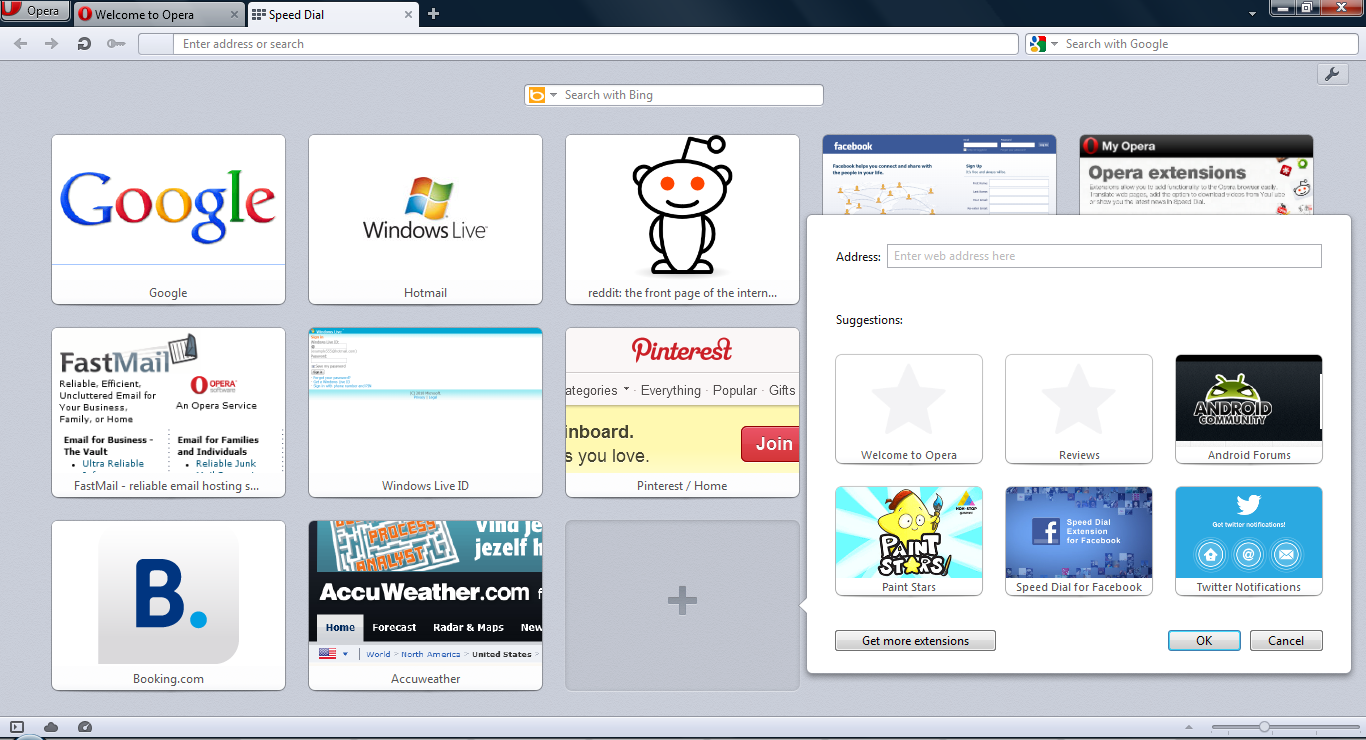Click the Speed Dial grid tab icon

click(x=258, y=15)
